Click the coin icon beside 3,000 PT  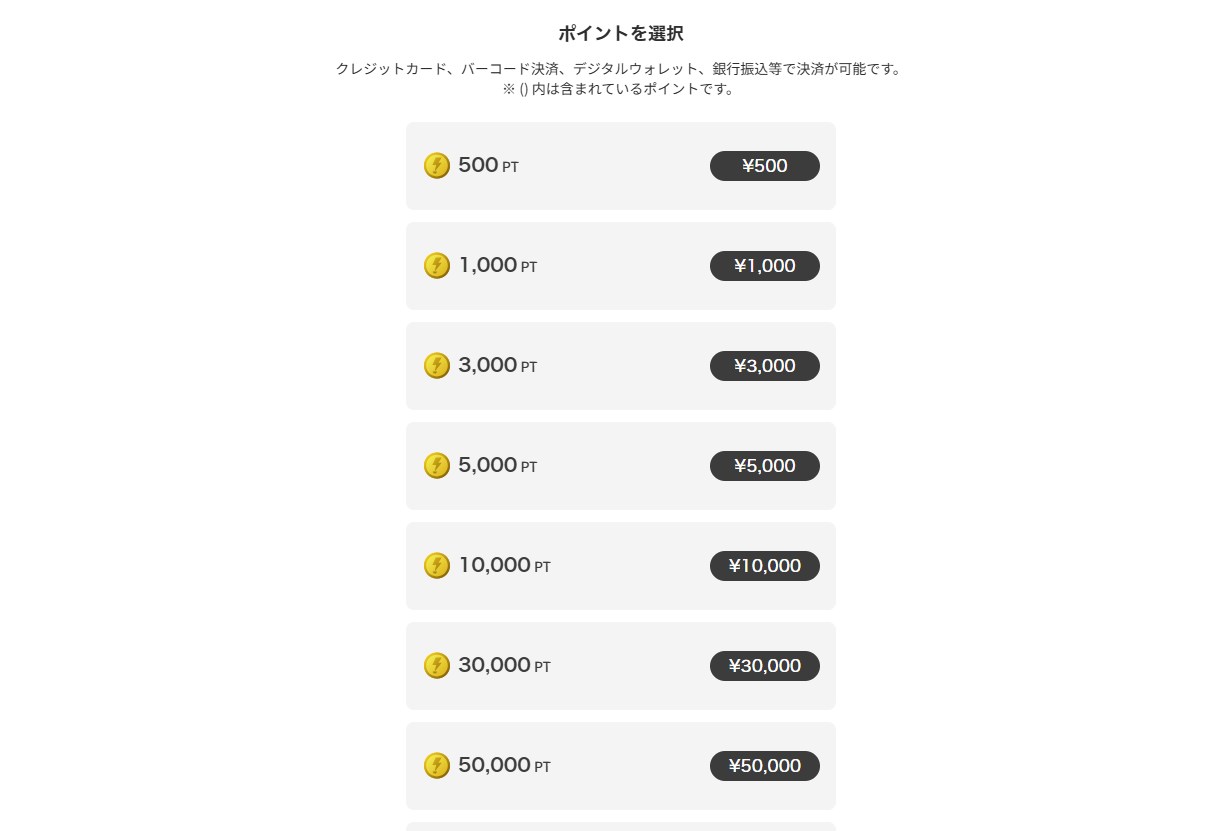pos(437,366)
